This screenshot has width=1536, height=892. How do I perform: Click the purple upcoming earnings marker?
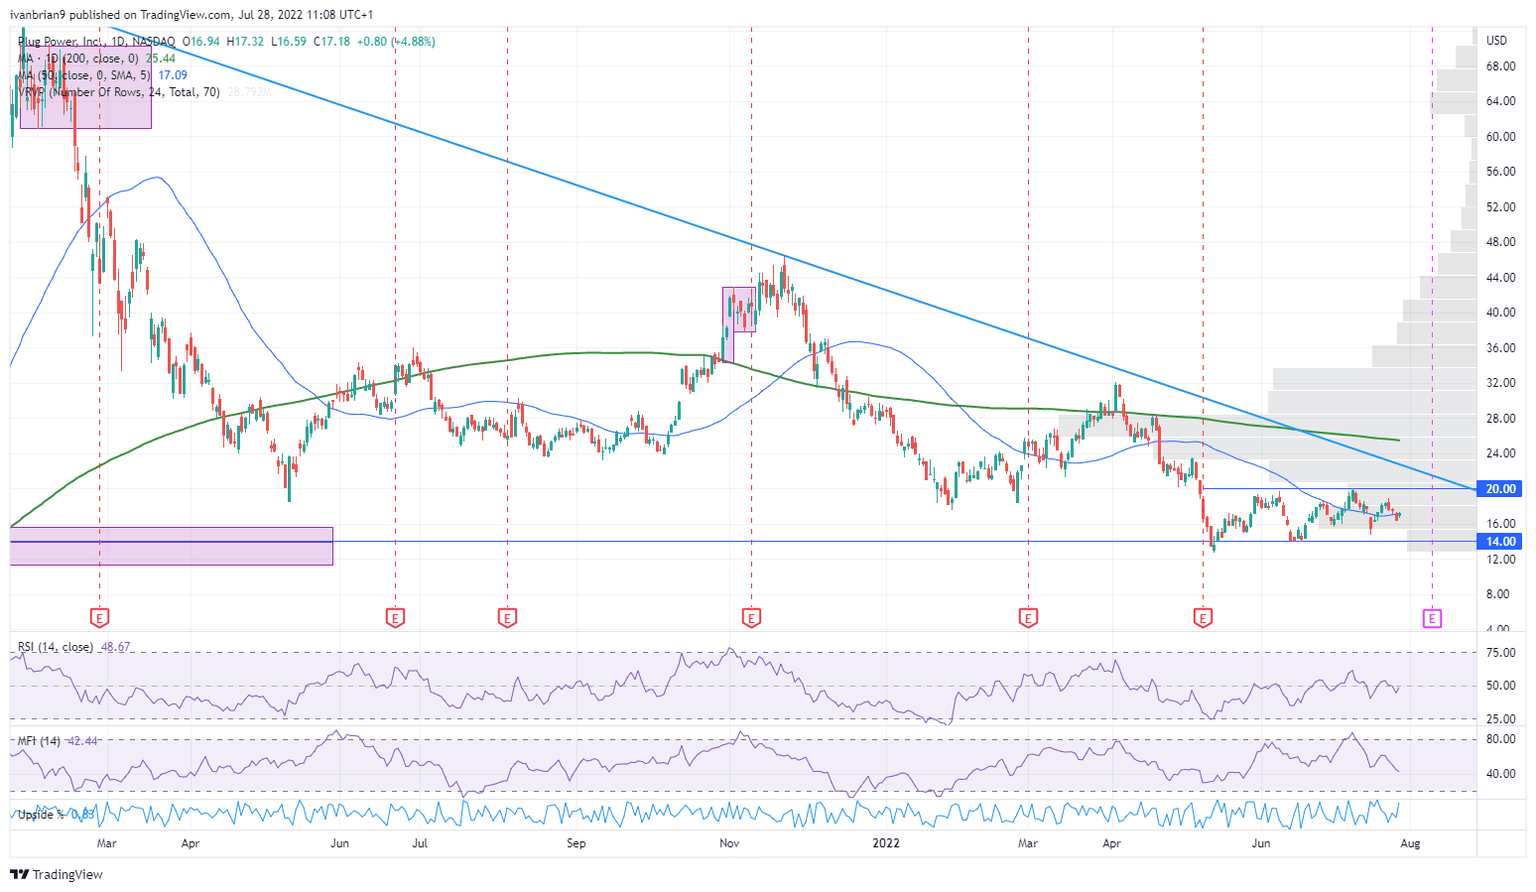(1433, 618)
